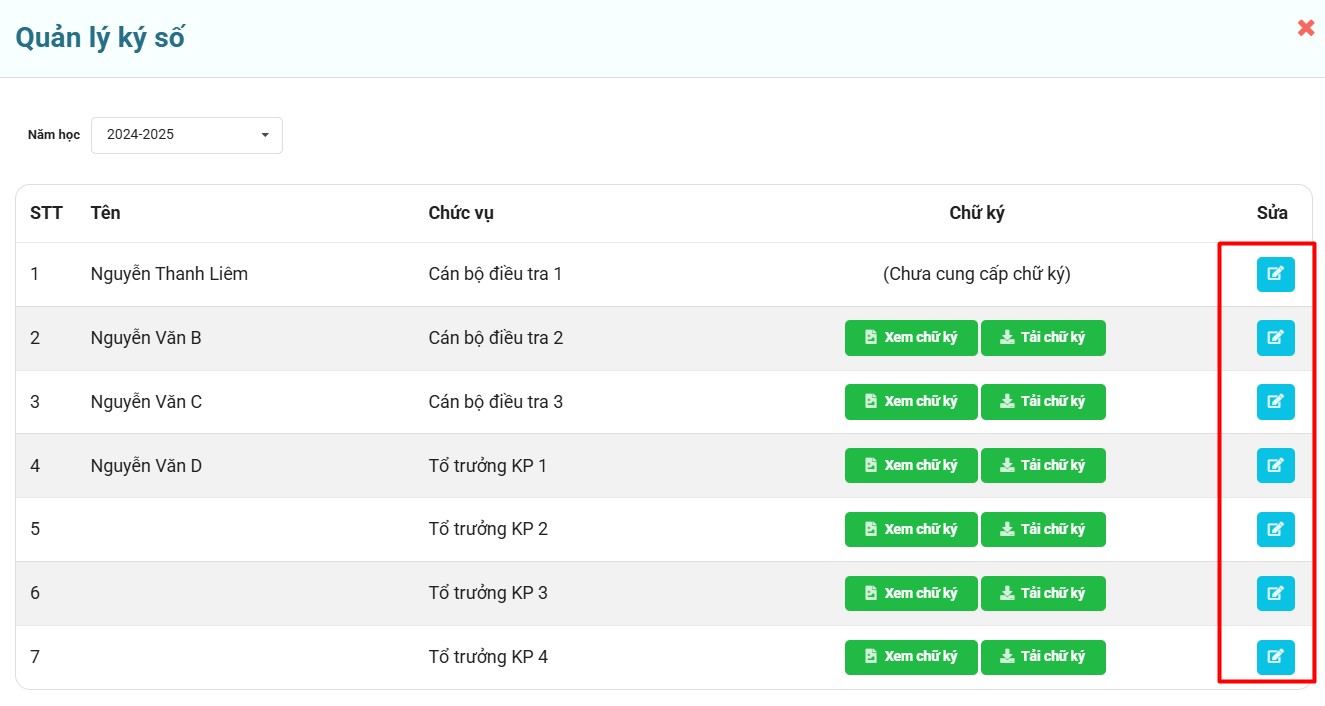The image size is (1325, 706).
Task: View Tổ trưởng KP 2 signature
Action: coord(910,529)
